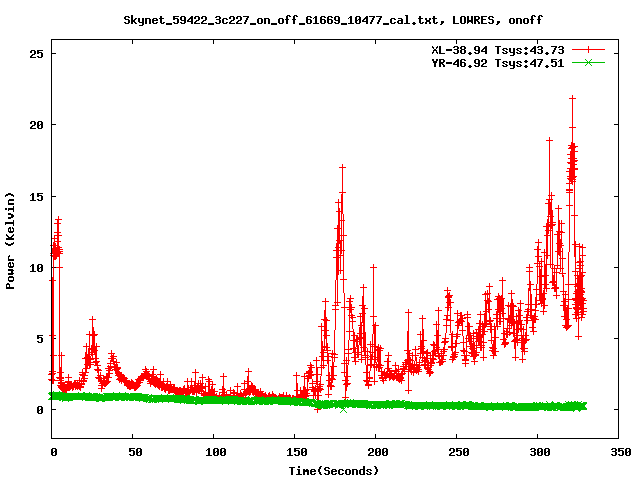Select the legend entry YR-46.92 Tsys:47.51

point(498,63)
